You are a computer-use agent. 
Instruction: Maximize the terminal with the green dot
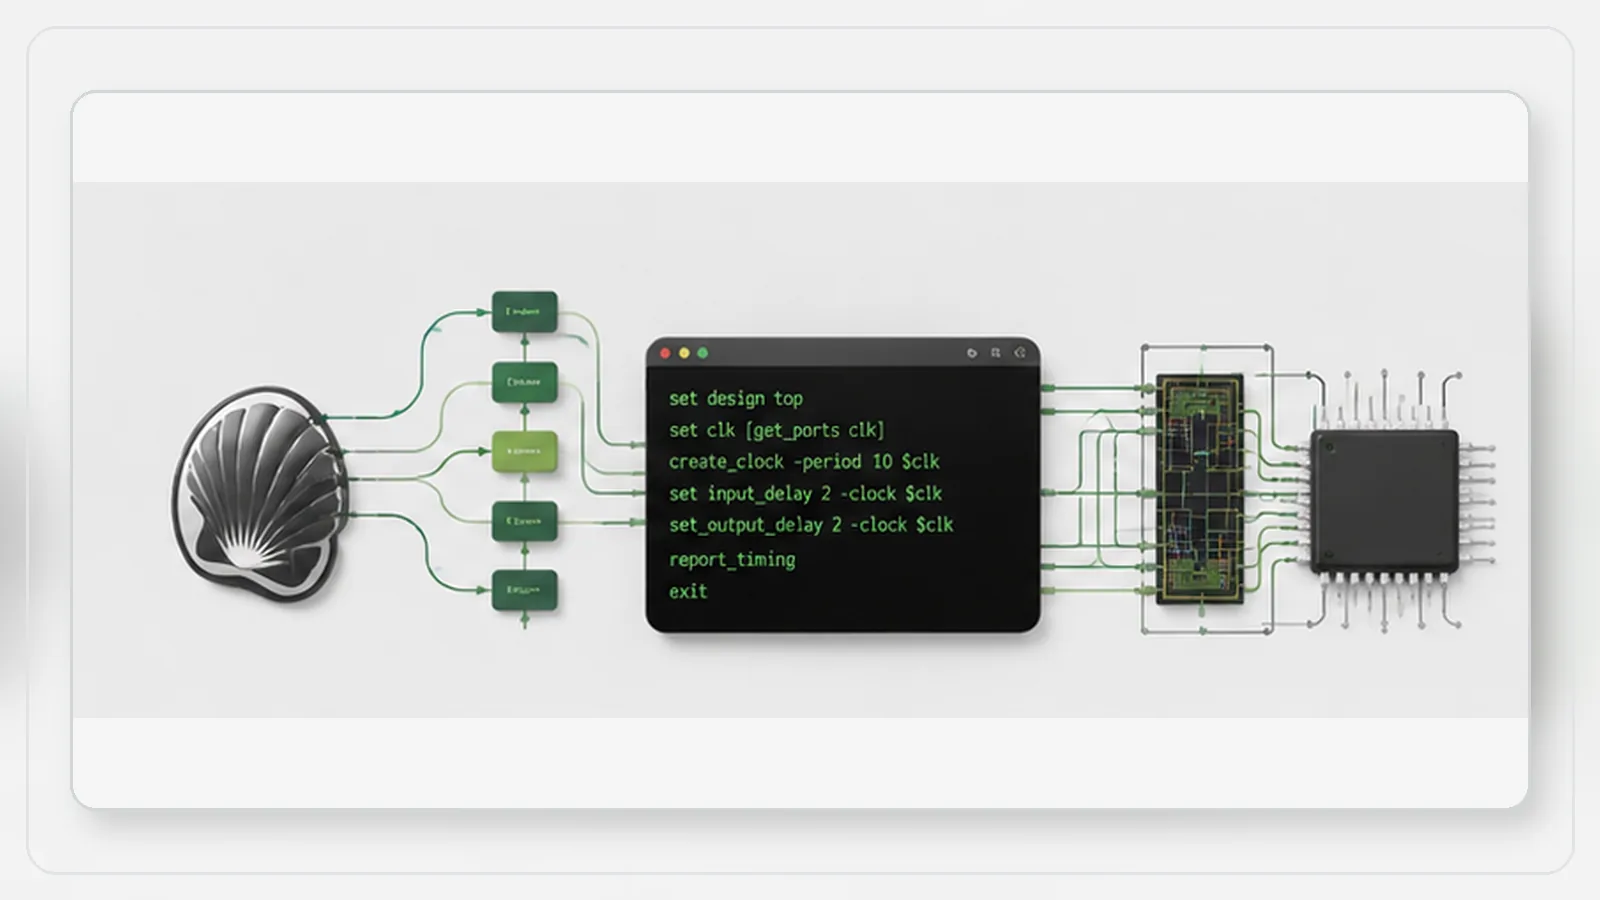[702, 353]
